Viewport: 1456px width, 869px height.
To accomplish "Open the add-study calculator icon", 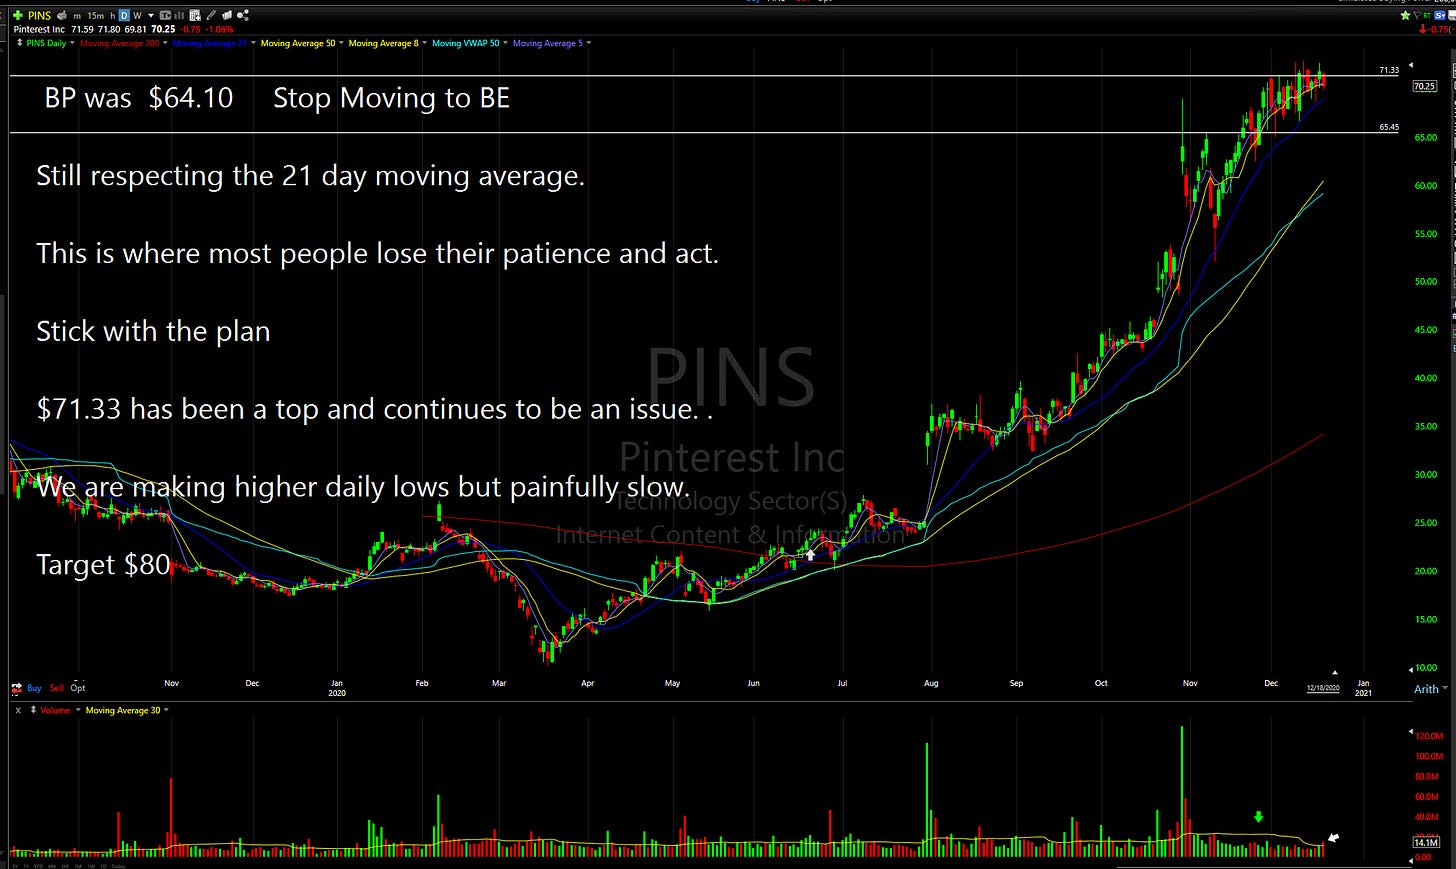I will (x=195, y=15).
